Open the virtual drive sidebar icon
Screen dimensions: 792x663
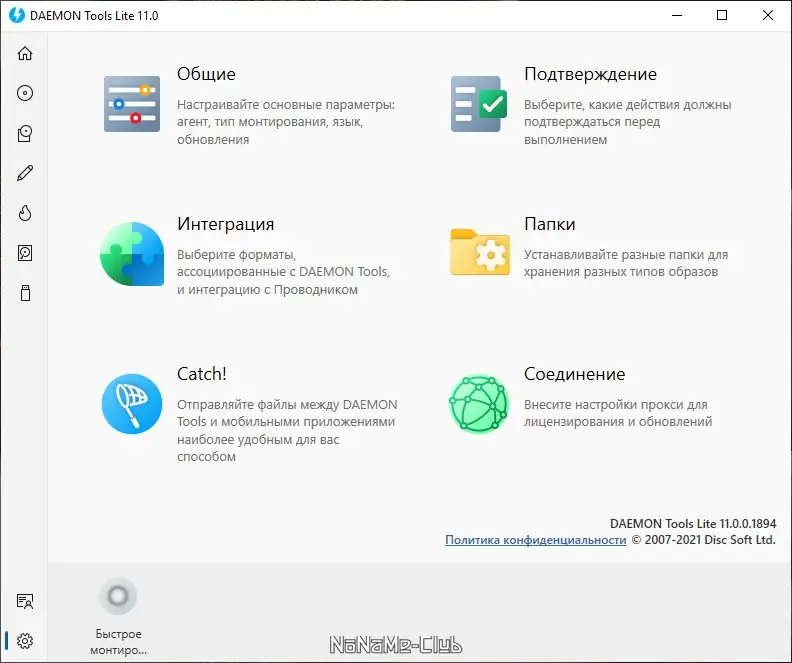pos(25,133)
